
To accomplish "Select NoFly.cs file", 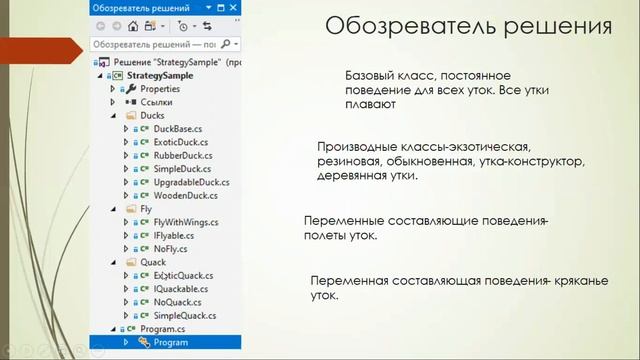I will 171,249.
